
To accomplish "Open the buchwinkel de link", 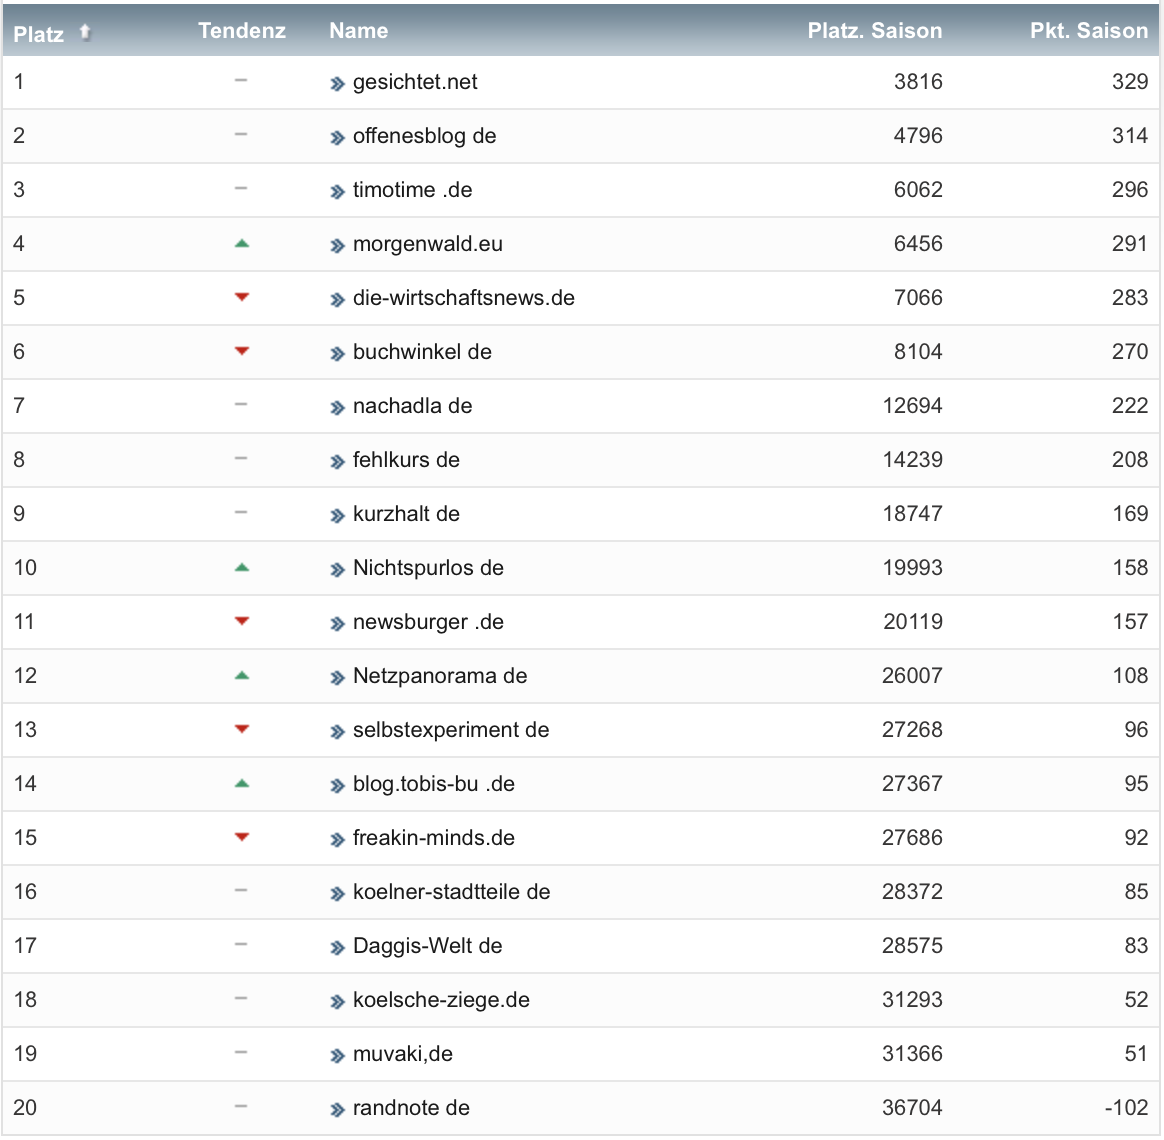I will tap(422, 352).
